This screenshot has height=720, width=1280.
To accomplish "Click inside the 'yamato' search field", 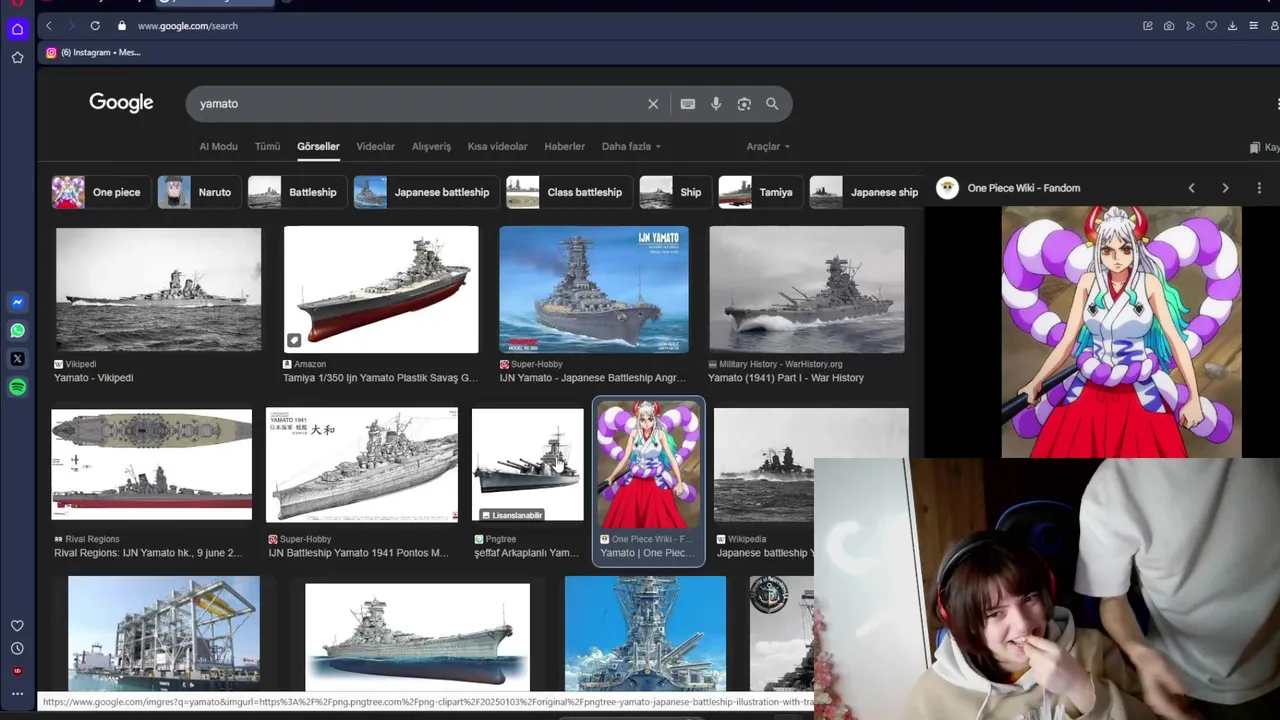I will coord(420,104).
